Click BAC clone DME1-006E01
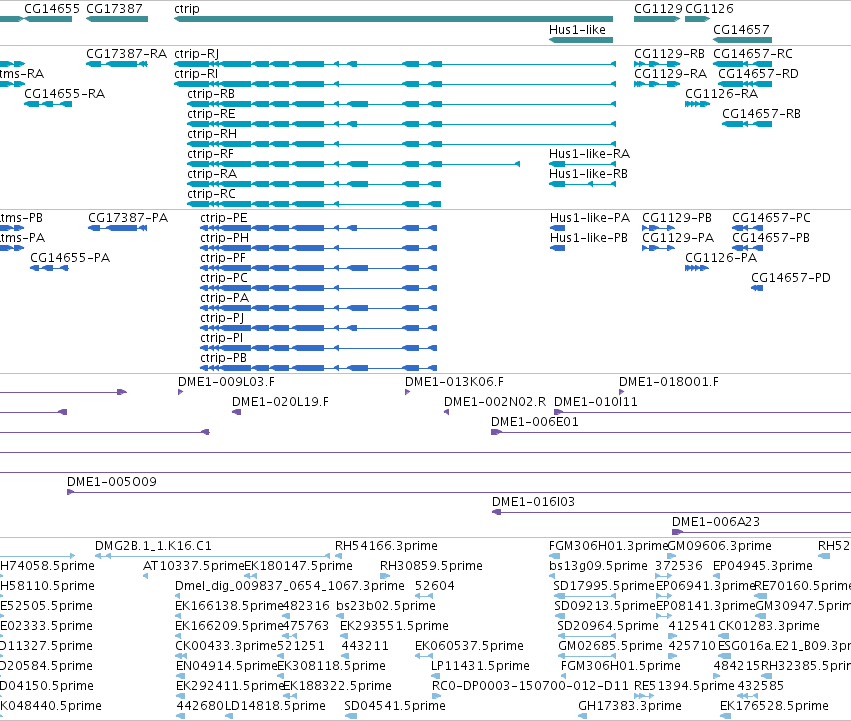The image size is (851, 721). [535, 422]
